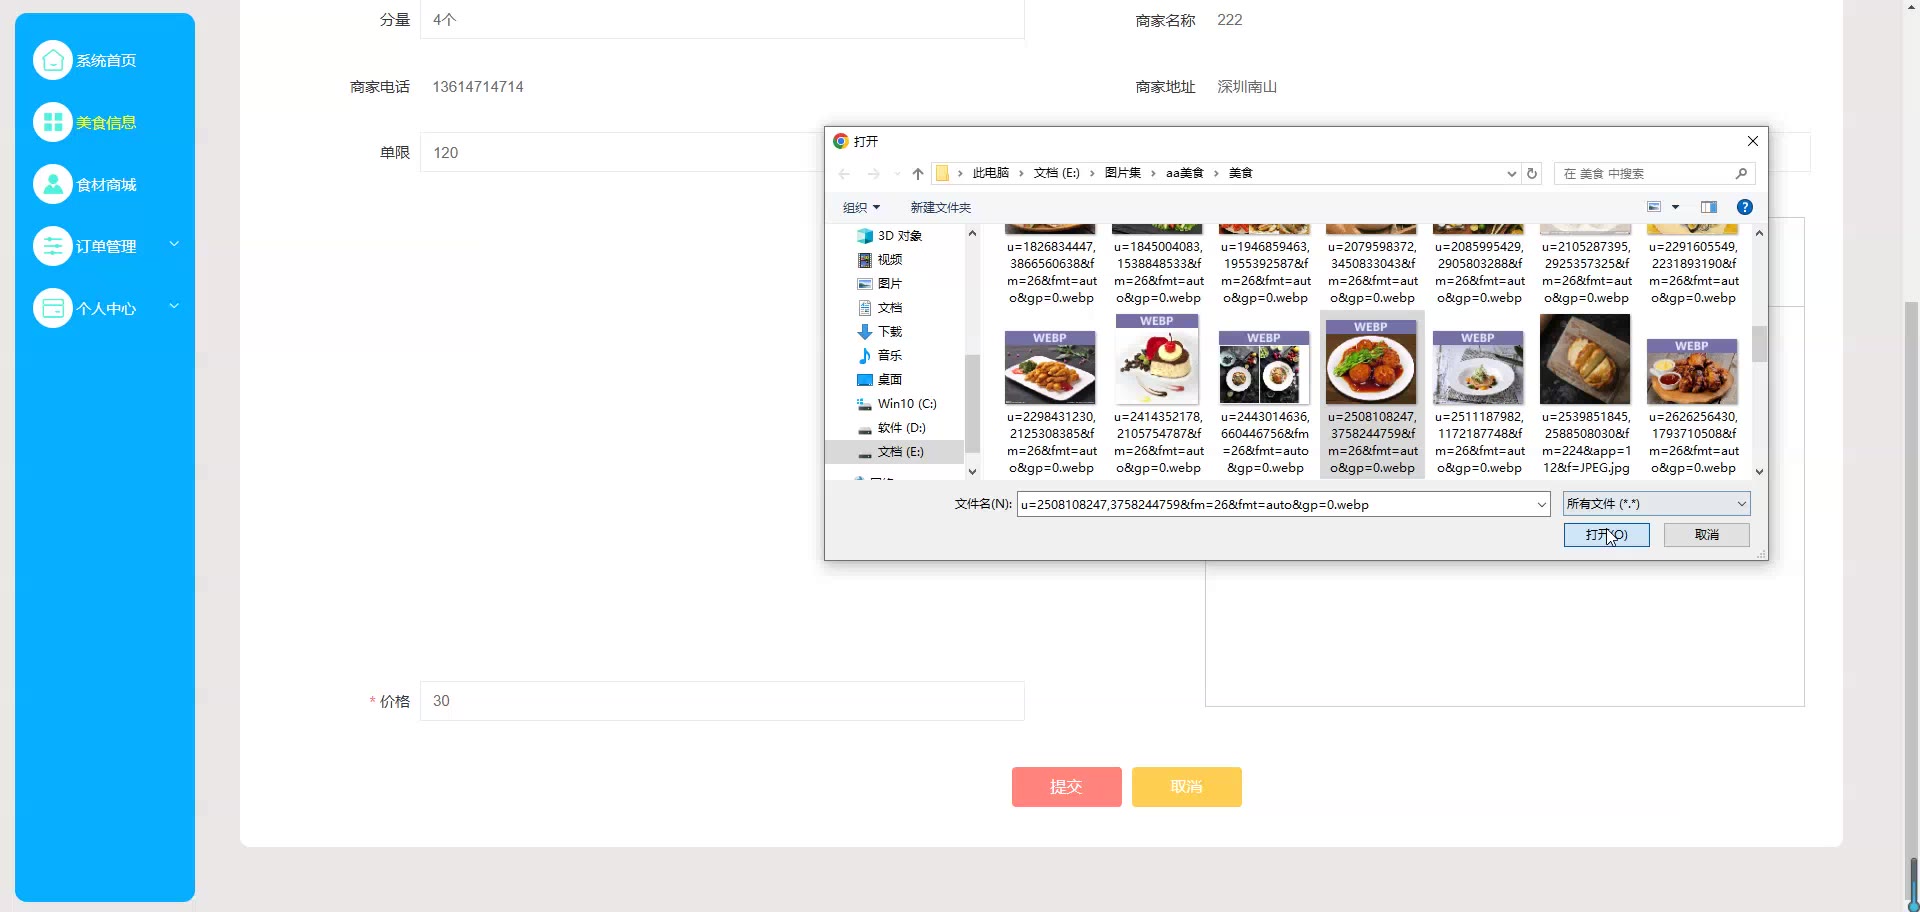Go up one folder level in dialog

click(918, 174)
